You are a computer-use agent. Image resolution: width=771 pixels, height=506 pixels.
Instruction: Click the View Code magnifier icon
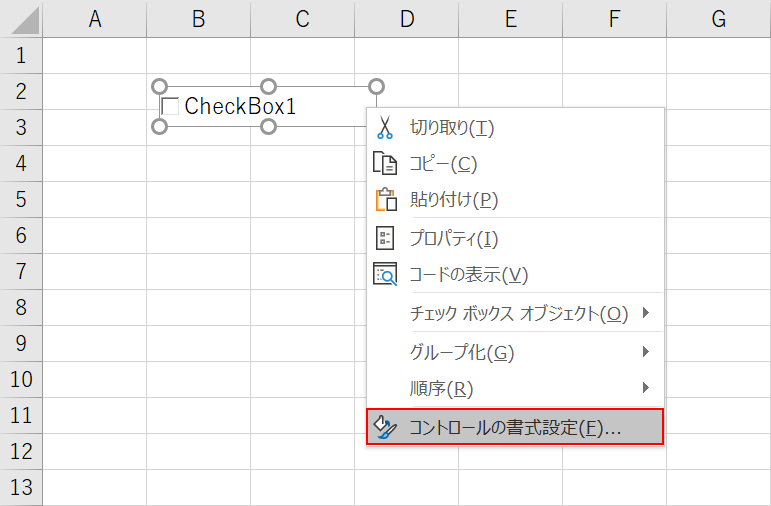pos(385,274)
